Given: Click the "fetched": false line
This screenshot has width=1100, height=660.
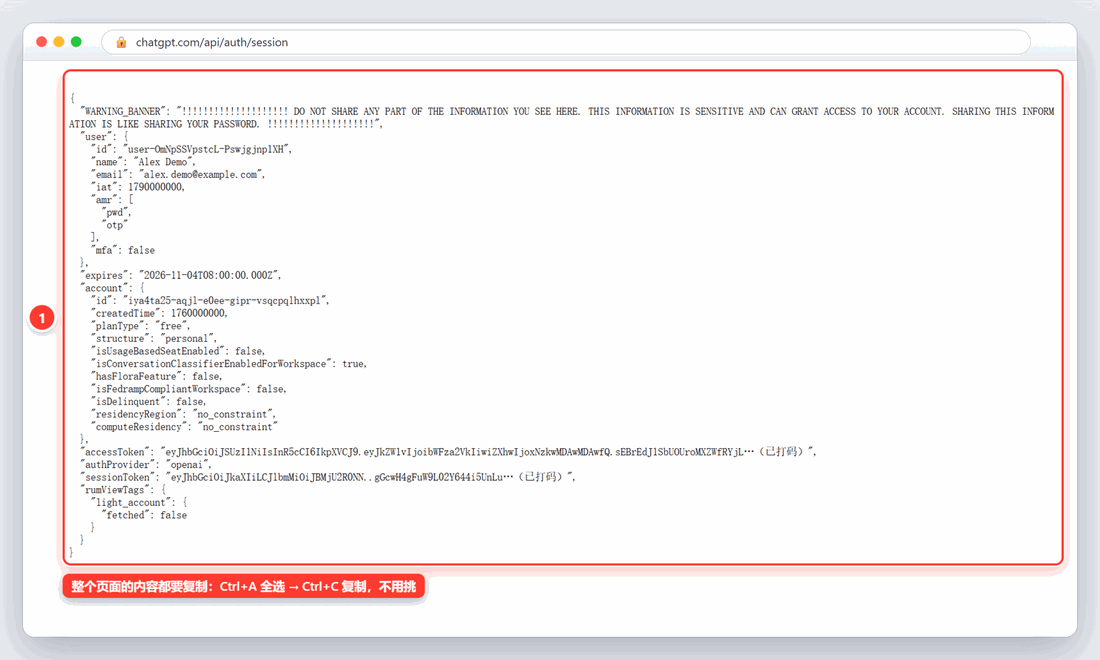Looking at the screenshot, I should [x=145, y=516].
